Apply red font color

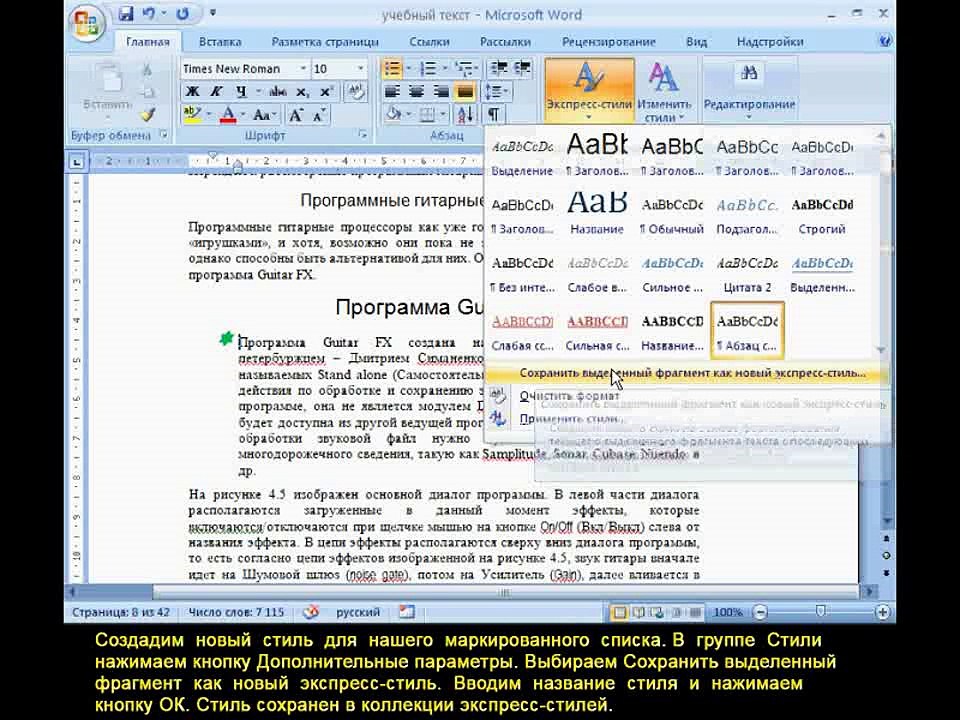tap(228, 114)
